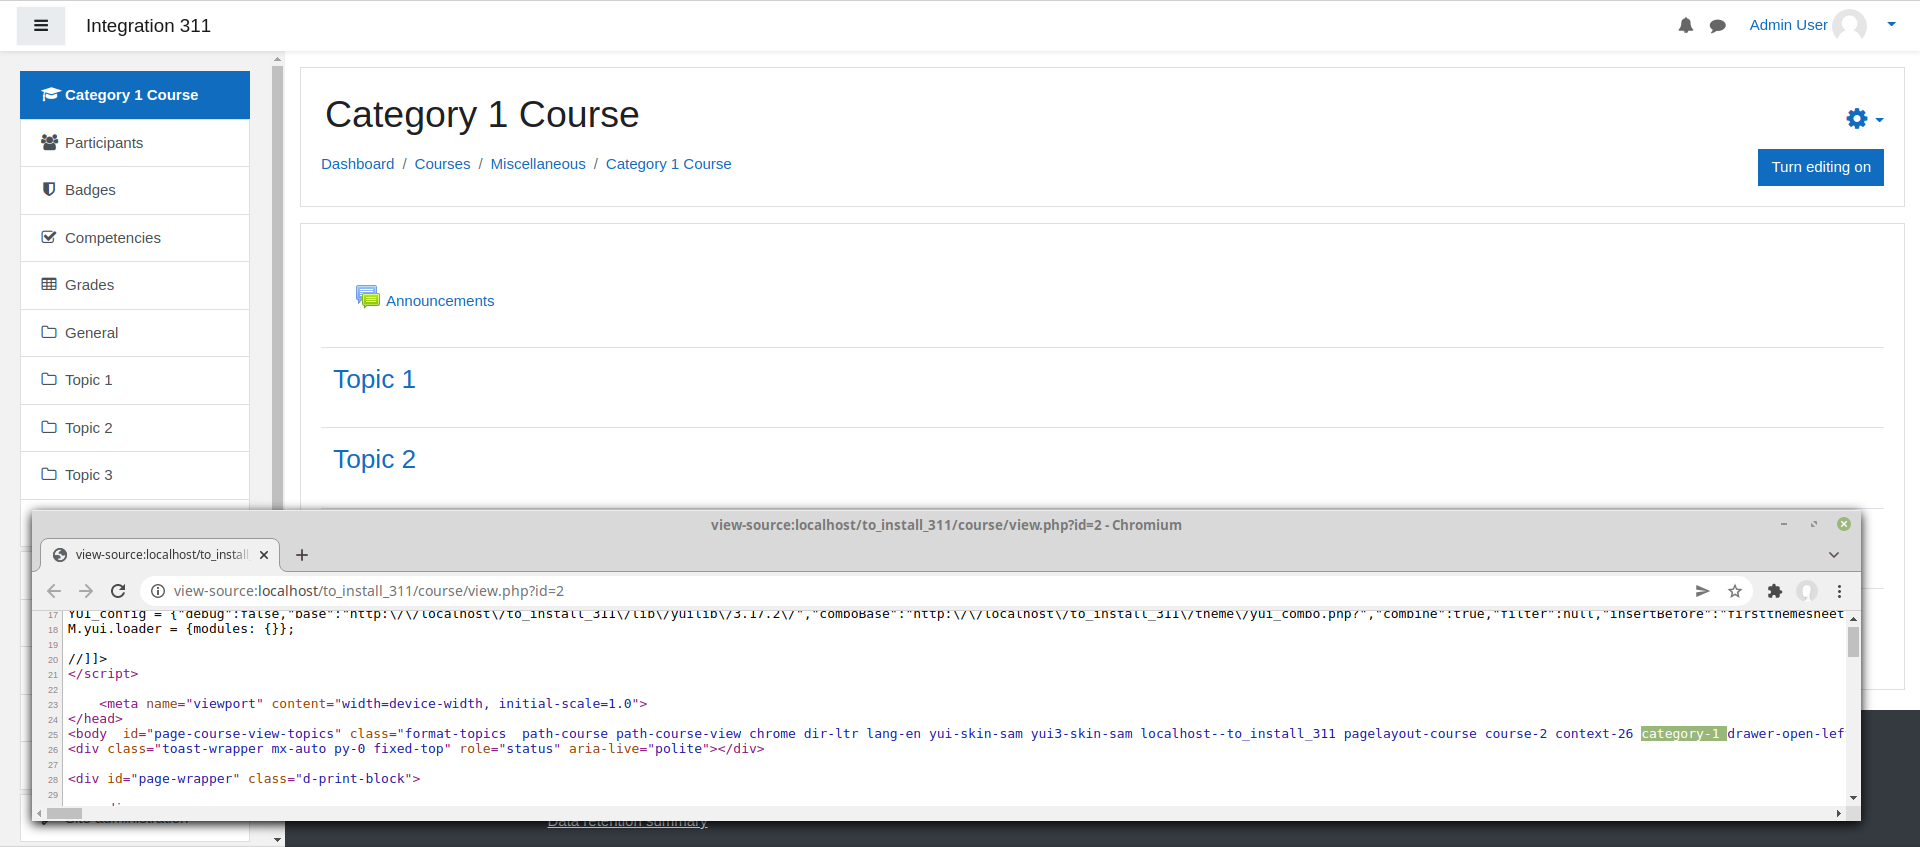Open the Topic 1 section heading
The width and height of the screenshot is (1920, 847).
pyautogui.click(x=374, y=379)
